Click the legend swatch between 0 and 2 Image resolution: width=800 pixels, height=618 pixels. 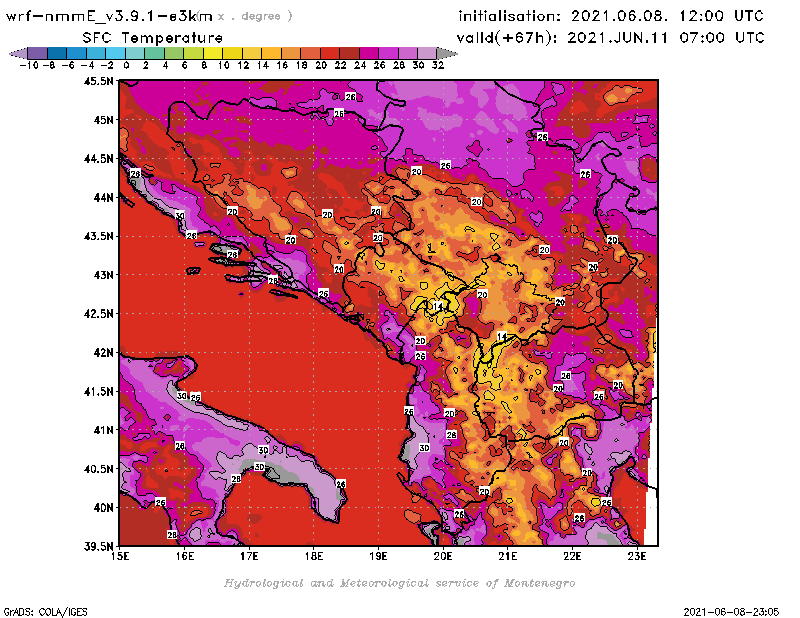135,53
